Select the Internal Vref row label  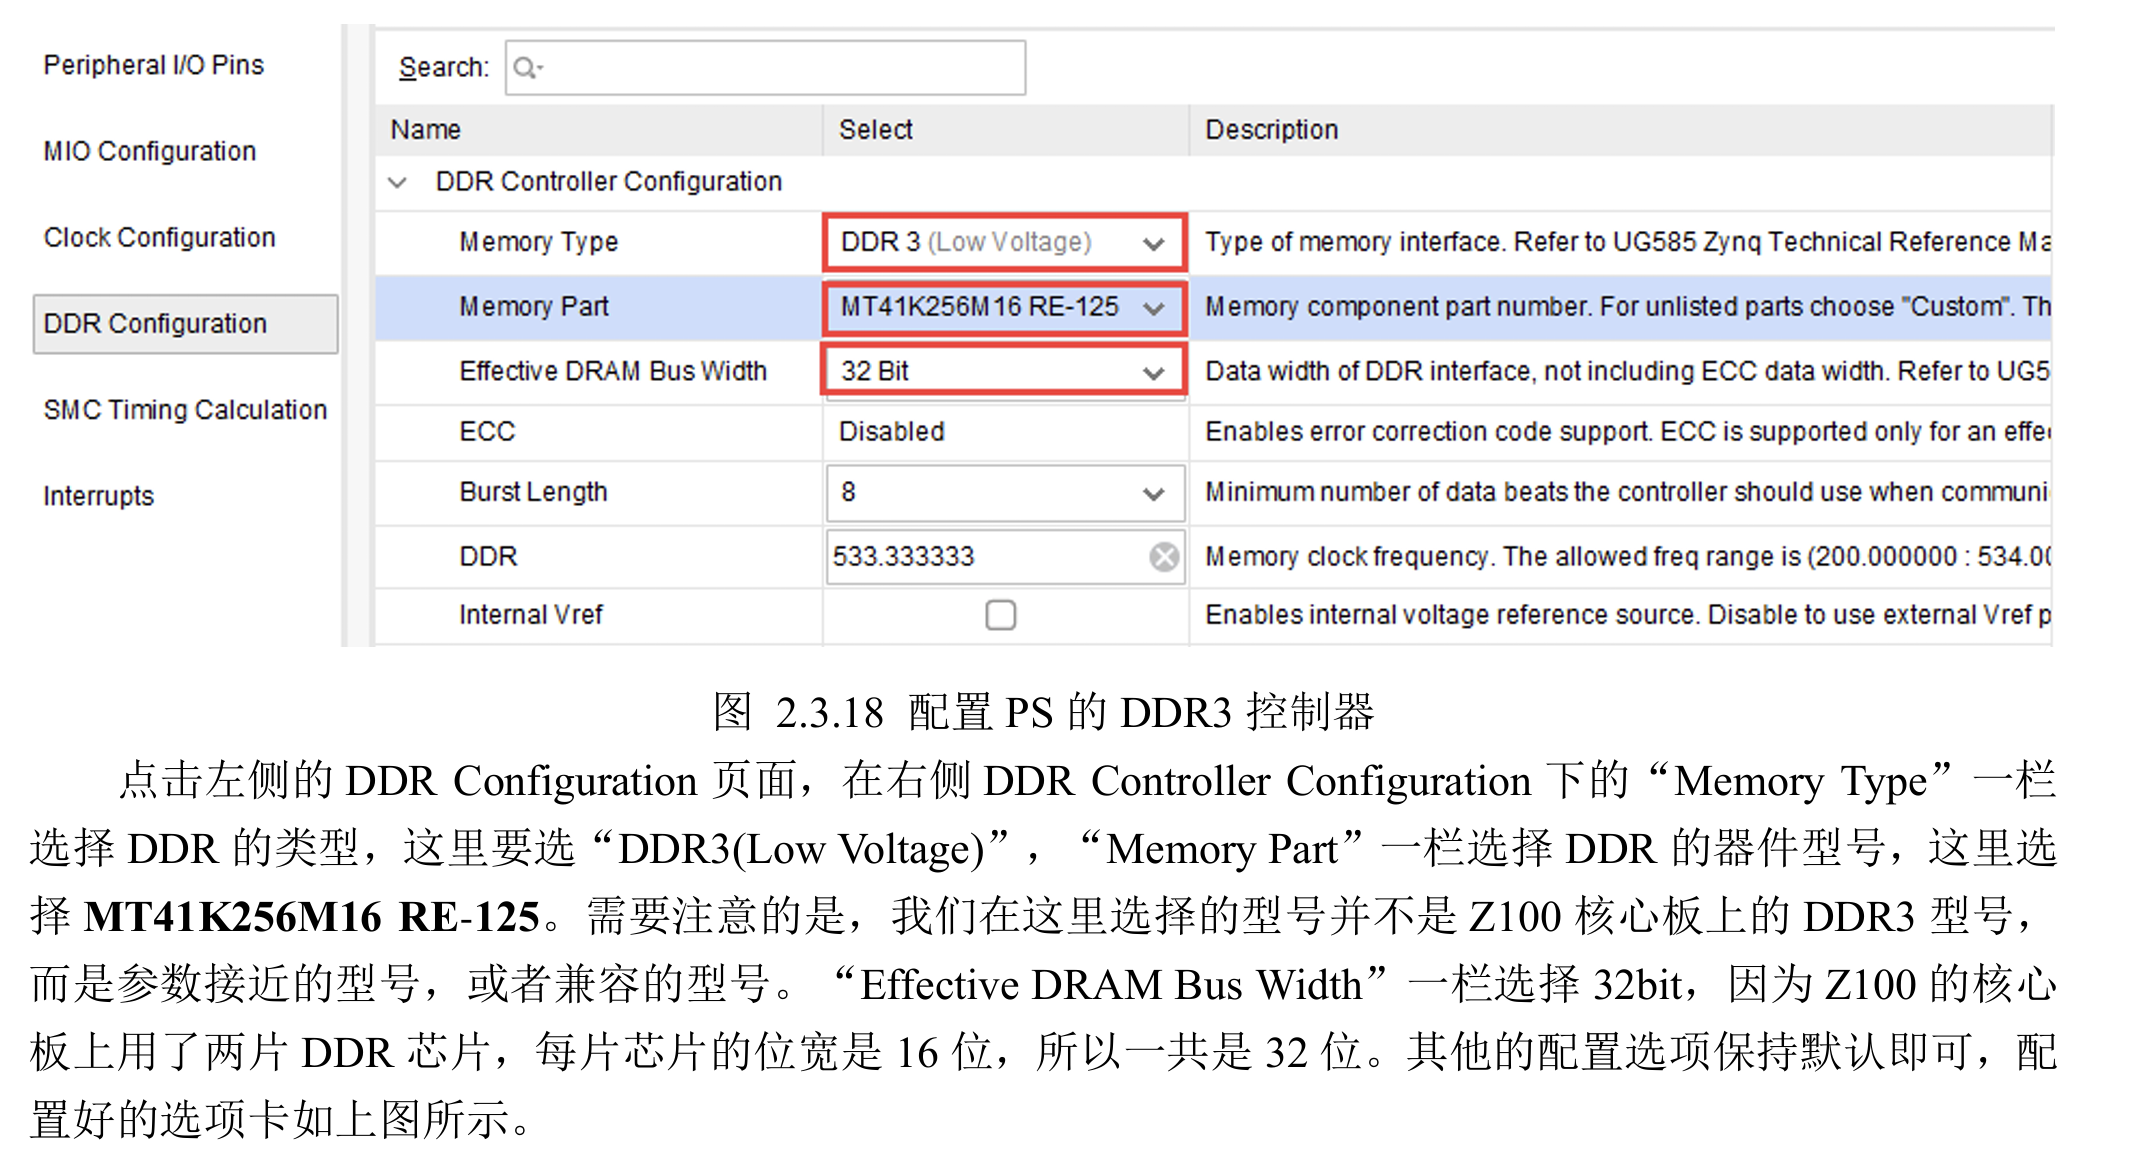[x=531, y=615]
